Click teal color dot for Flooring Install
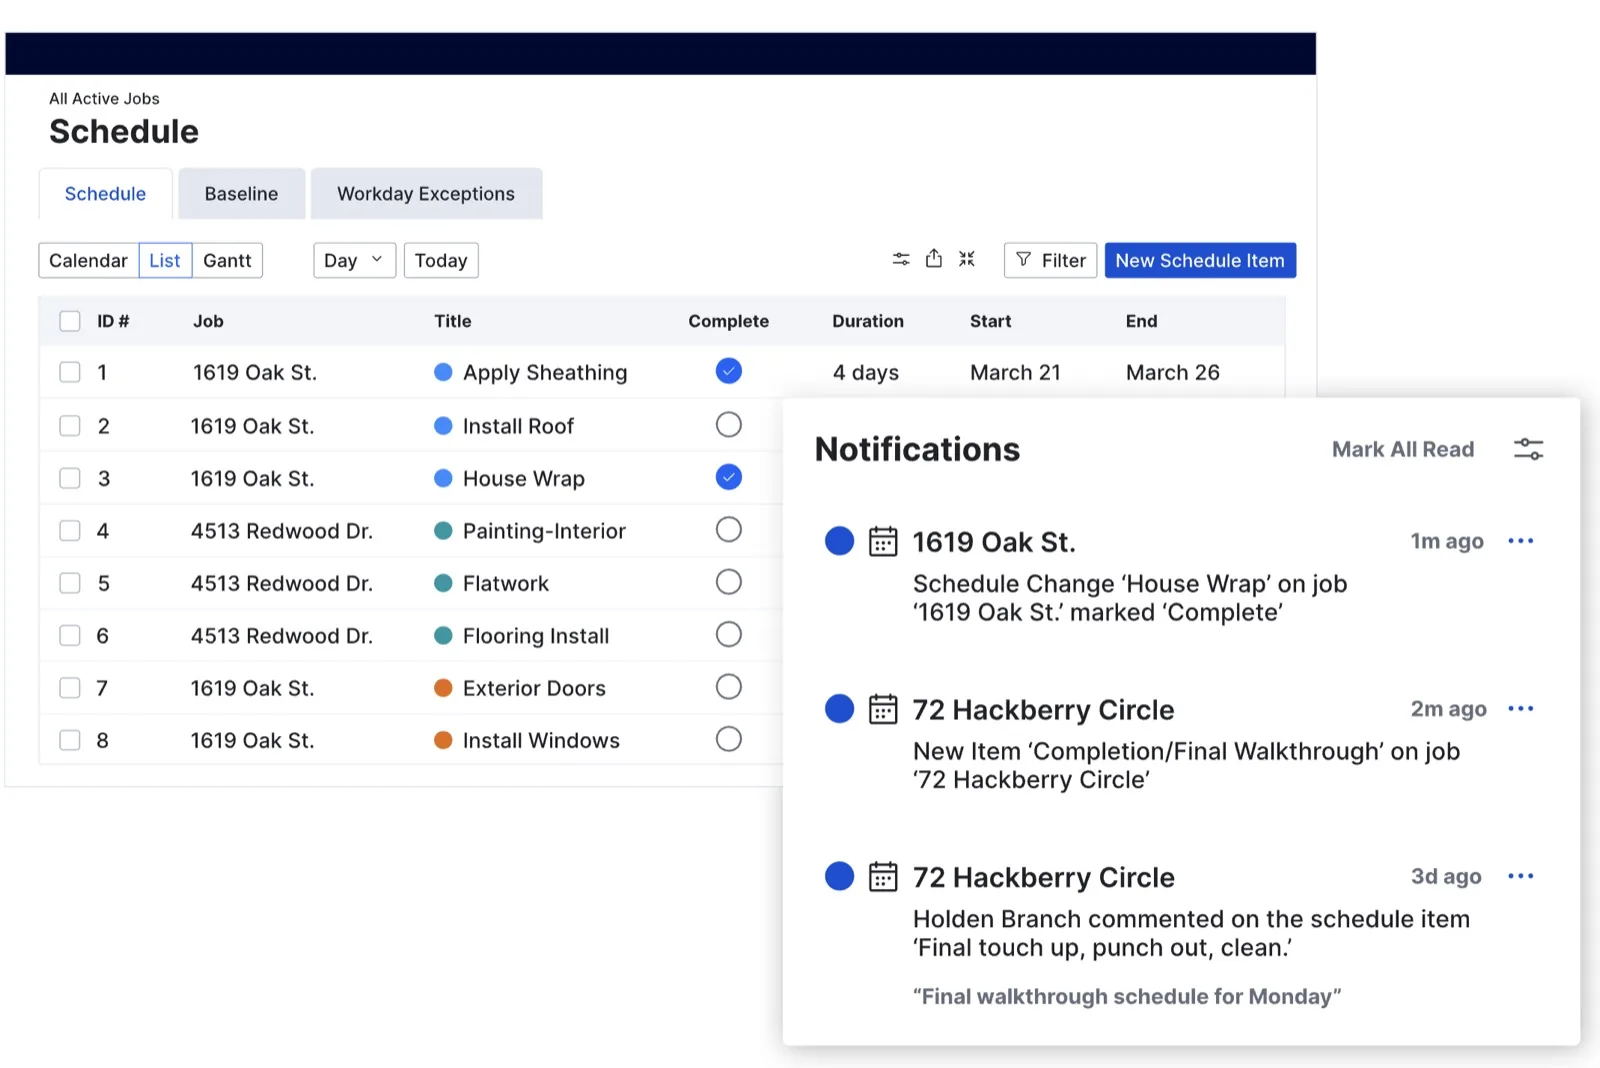 point(443,635)
